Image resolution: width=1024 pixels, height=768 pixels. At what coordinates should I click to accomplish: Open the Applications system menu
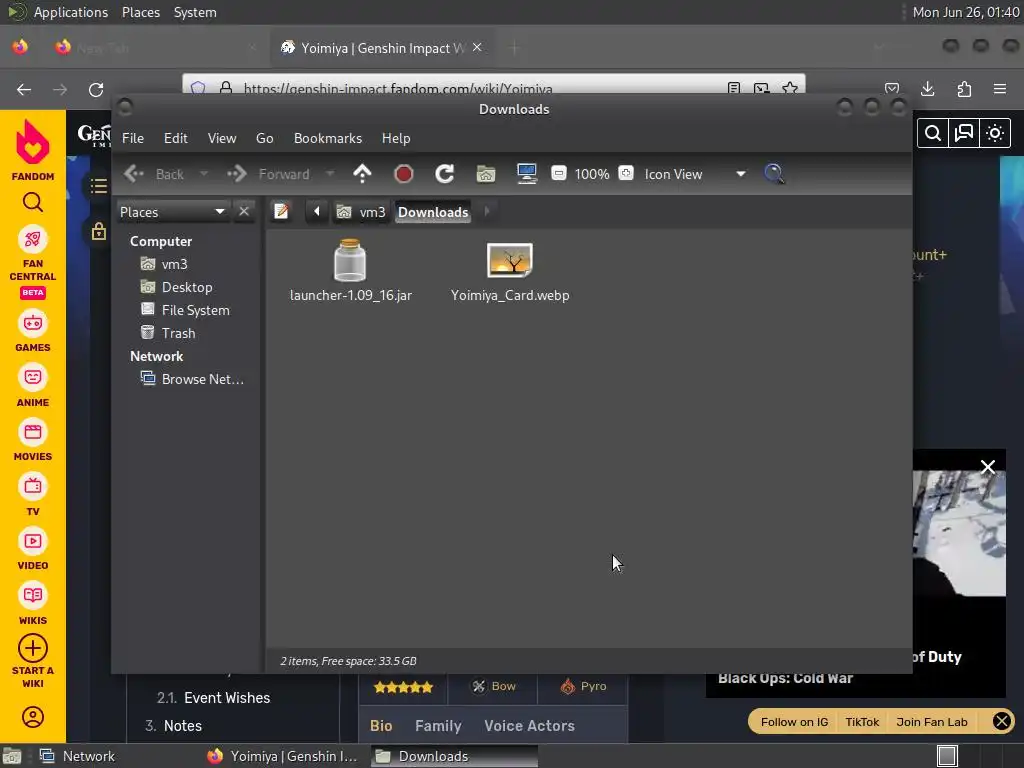[x=71, y=12]
